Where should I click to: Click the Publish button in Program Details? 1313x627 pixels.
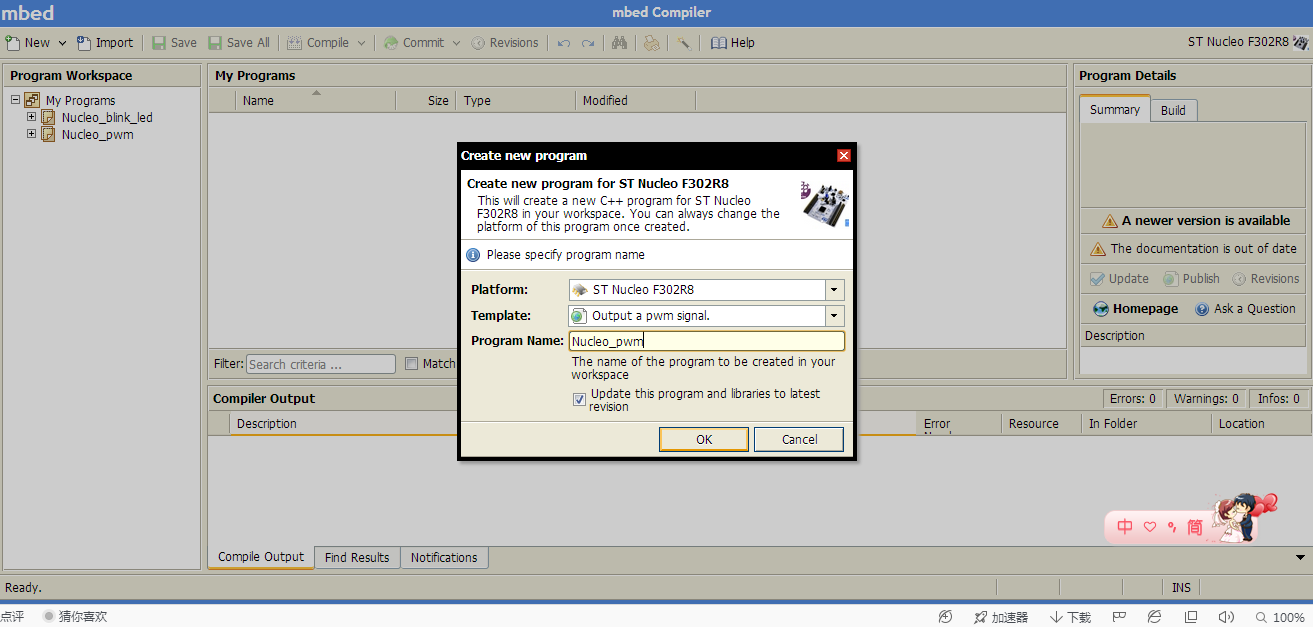(x=1191, y=279)
